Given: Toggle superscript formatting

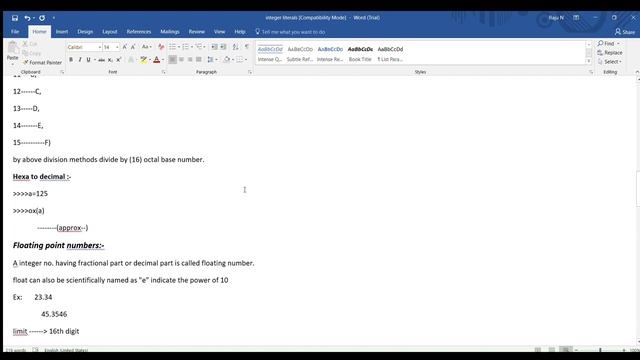Looking at the screenshot, I should [x=119, y=60].
